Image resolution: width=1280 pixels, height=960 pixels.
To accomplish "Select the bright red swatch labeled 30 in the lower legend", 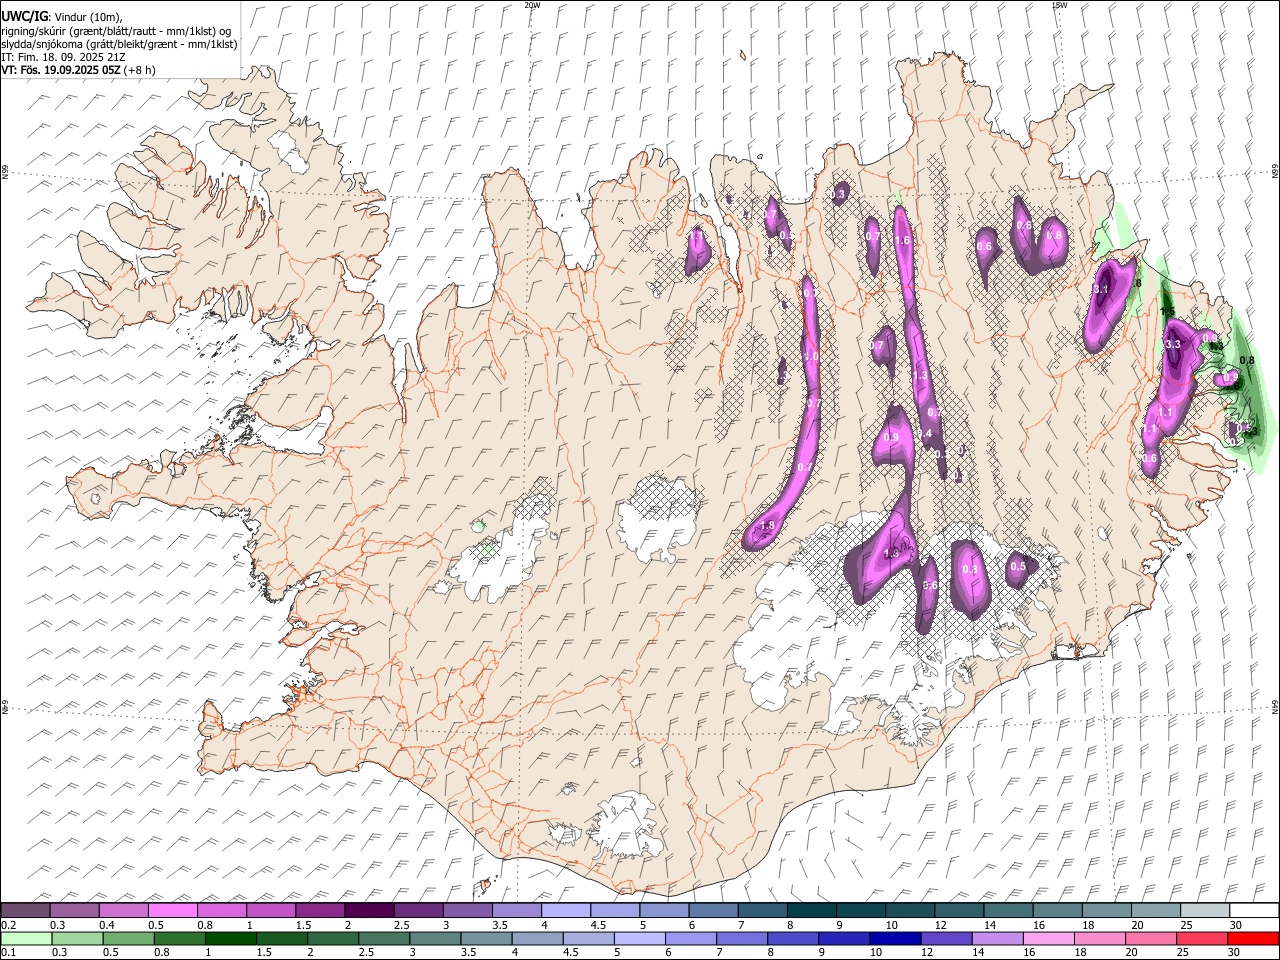I will [x=1252, y=939].
